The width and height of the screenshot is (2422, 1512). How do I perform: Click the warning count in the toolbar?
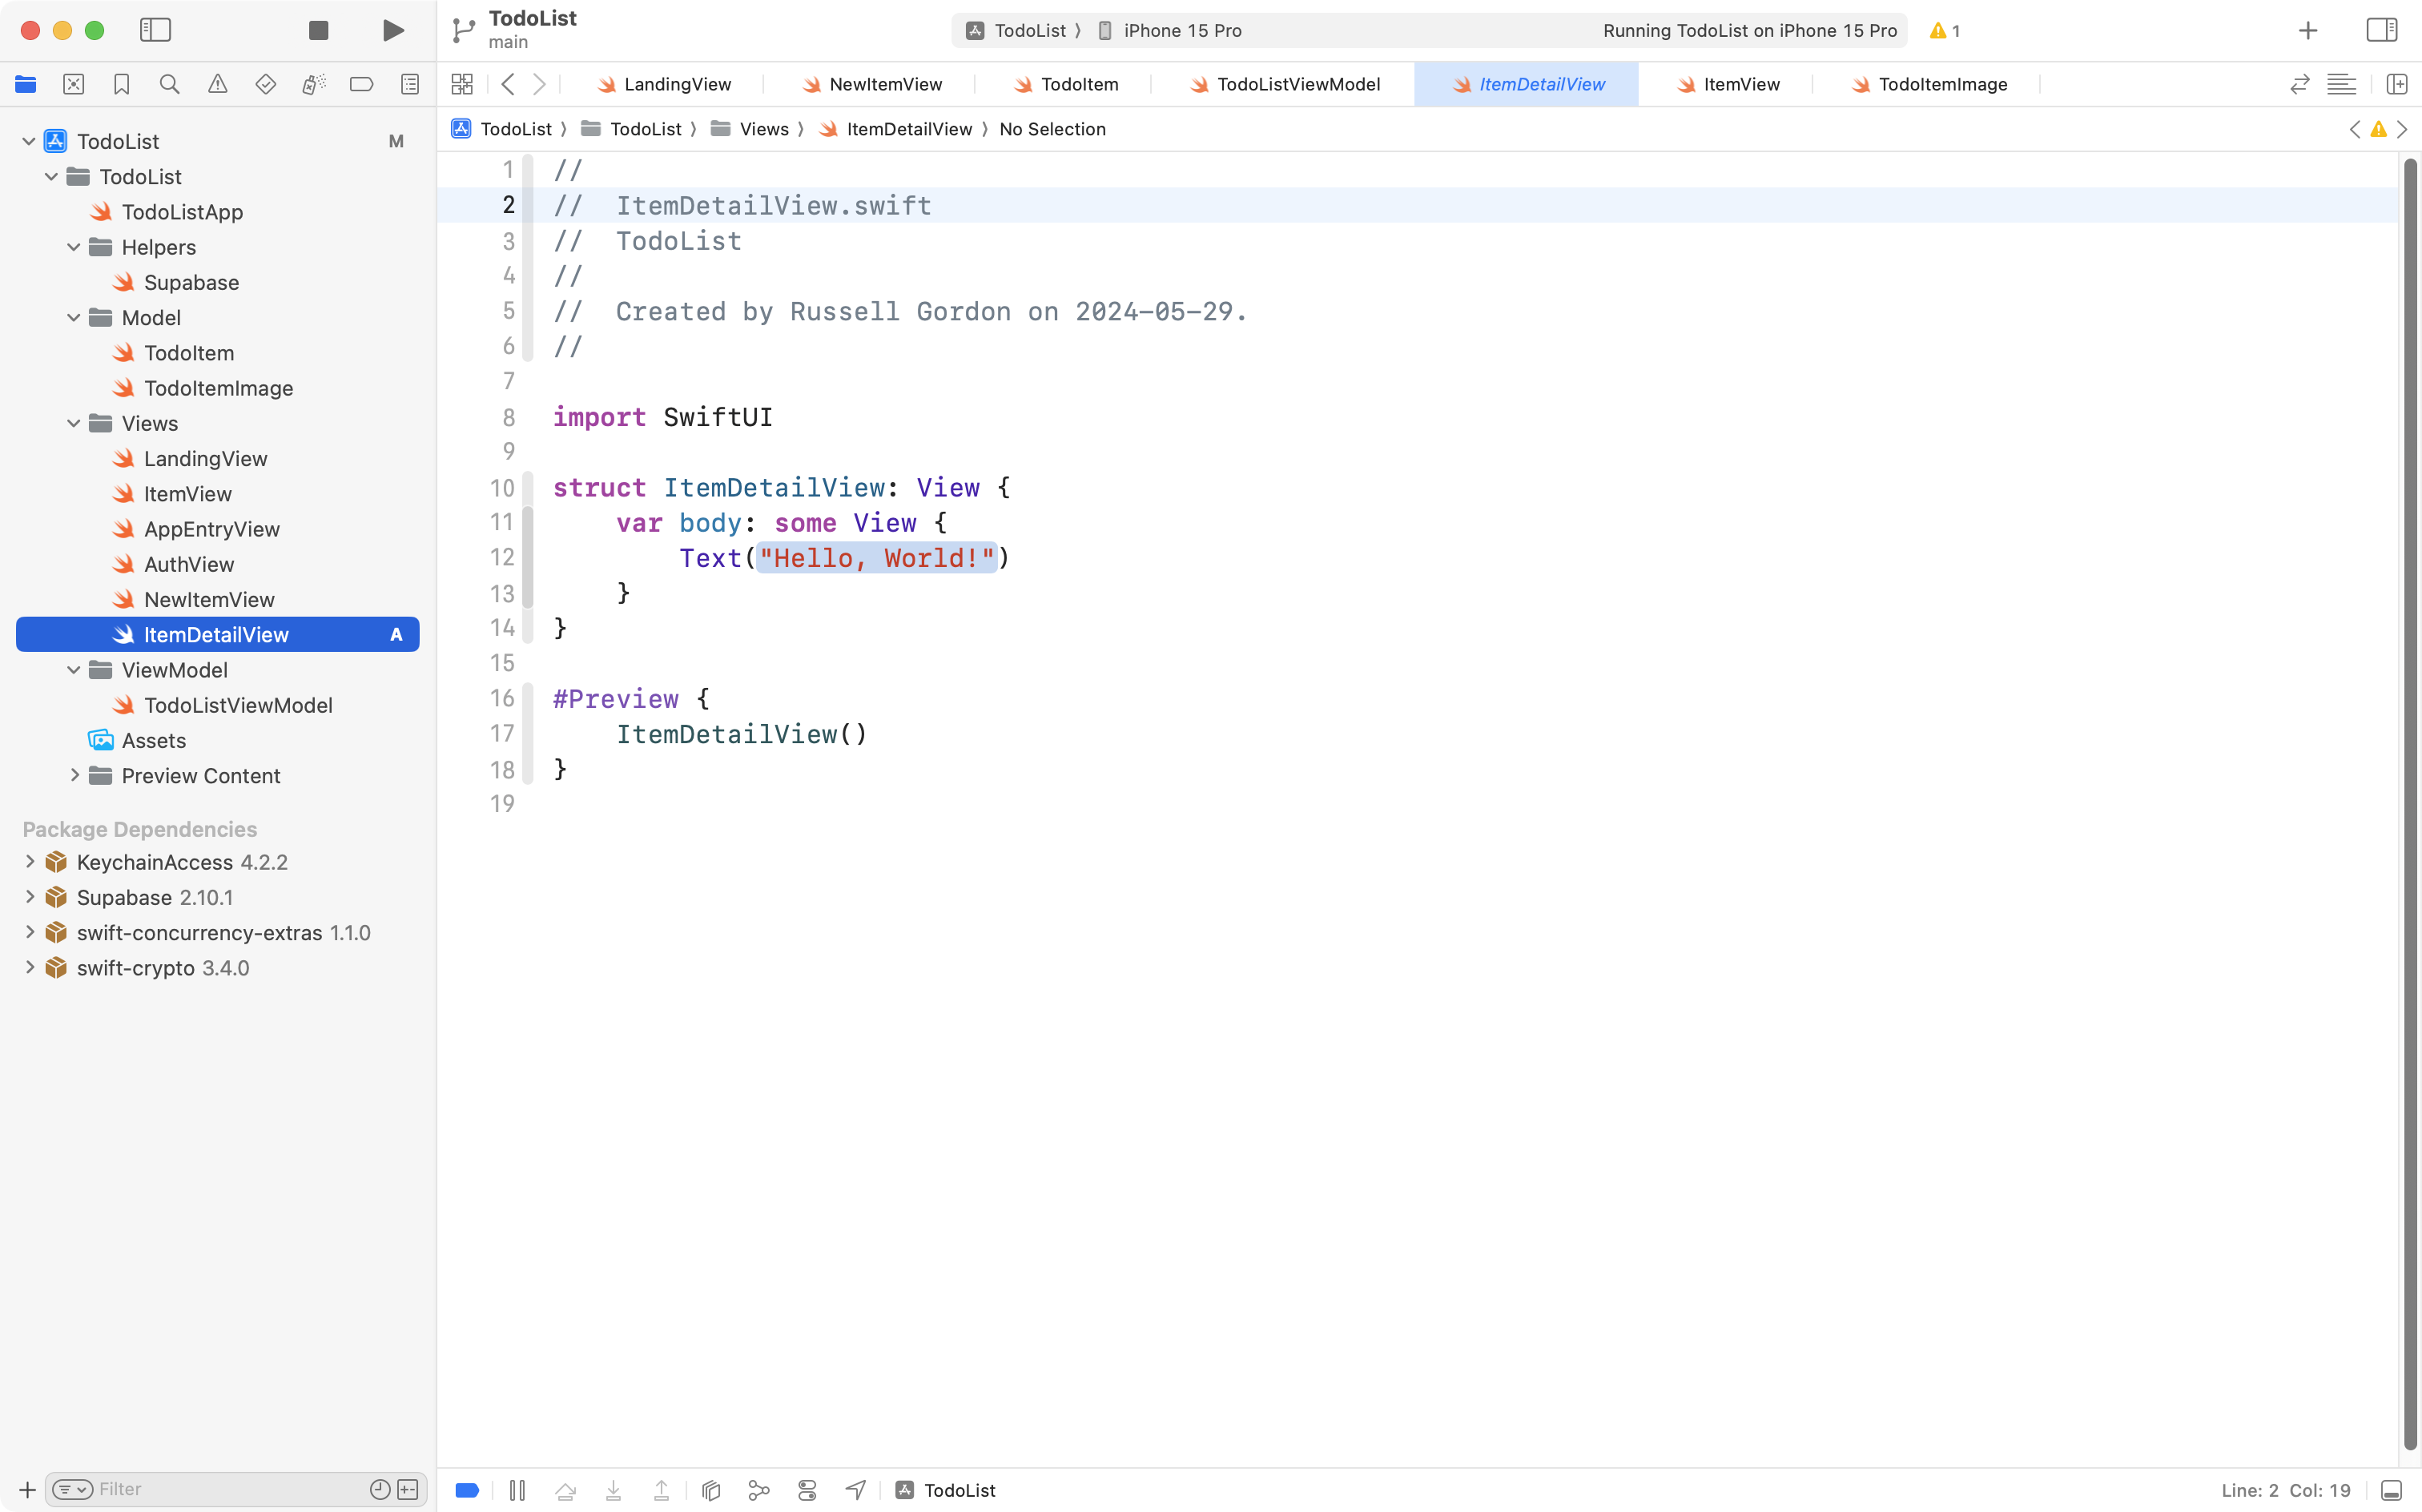[x=1944, y=30]
